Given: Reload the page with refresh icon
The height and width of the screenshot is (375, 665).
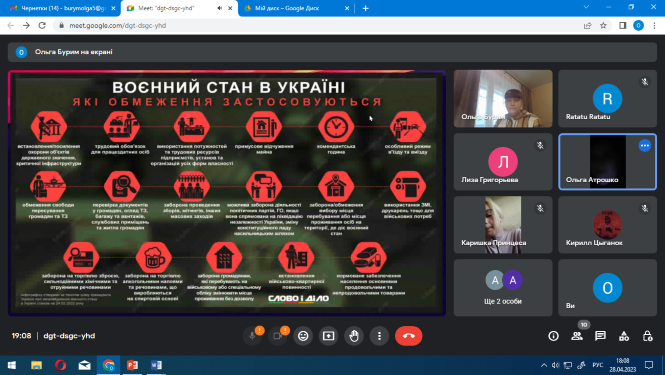Looking at the screenshot, I should click(42, 25).
